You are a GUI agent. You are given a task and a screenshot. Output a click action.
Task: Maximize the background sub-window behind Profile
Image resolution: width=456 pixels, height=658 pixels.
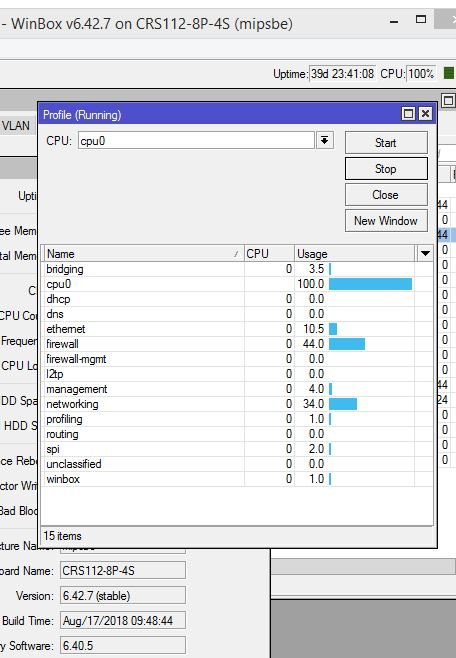click(x=448, y=100)
